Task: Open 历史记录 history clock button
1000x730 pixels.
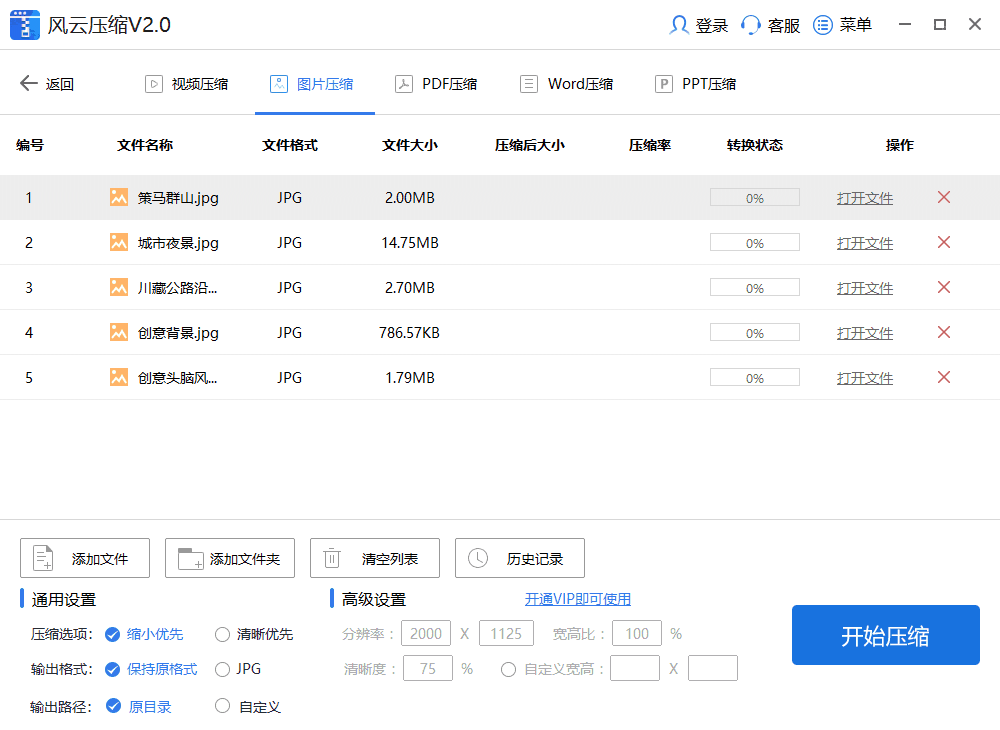Action: coord(520,558)
